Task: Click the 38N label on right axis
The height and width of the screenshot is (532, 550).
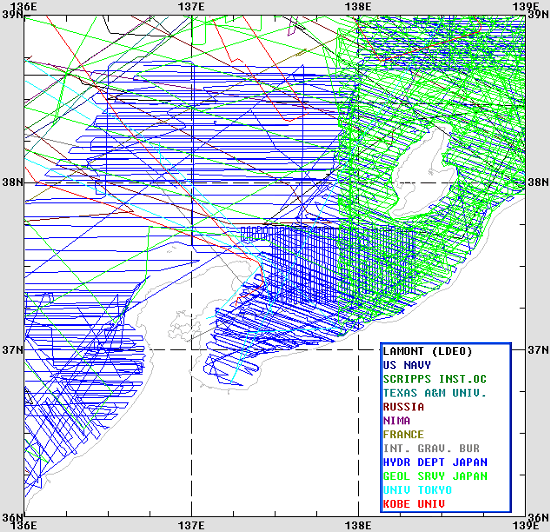Action: click(x=538, y=182)
